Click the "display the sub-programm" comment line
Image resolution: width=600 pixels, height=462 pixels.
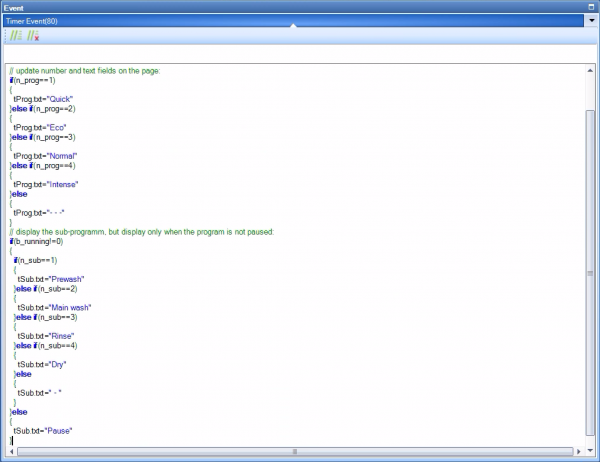click(x=140, y=232)
